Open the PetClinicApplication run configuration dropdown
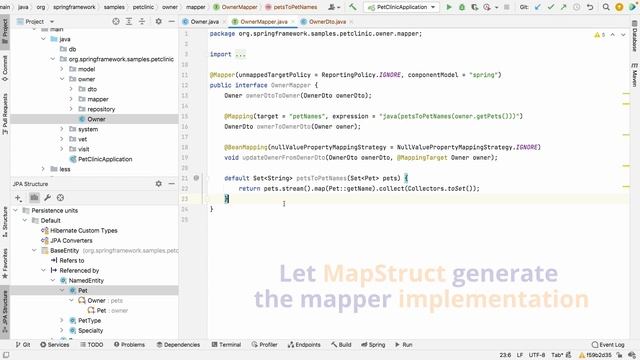The width and height of the screenshot is (640, 360). point(401,7)
